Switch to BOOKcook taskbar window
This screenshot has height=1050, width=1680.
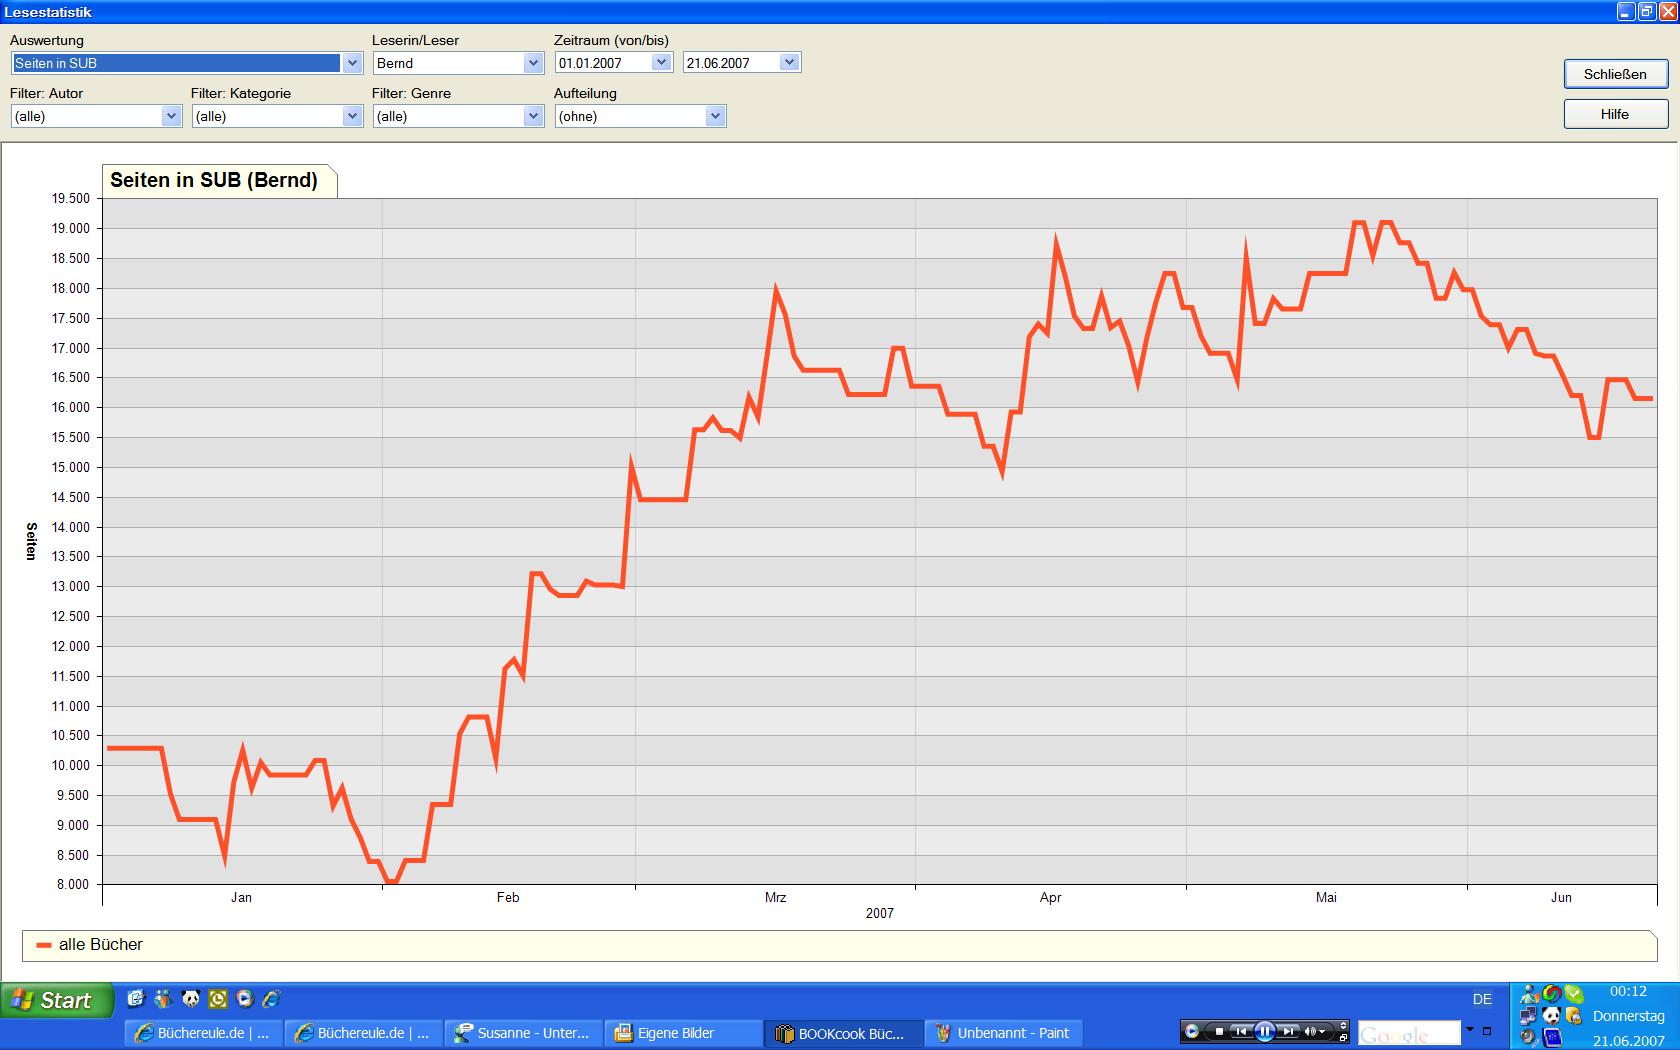pyautogui.click(x=842, y=1033)
